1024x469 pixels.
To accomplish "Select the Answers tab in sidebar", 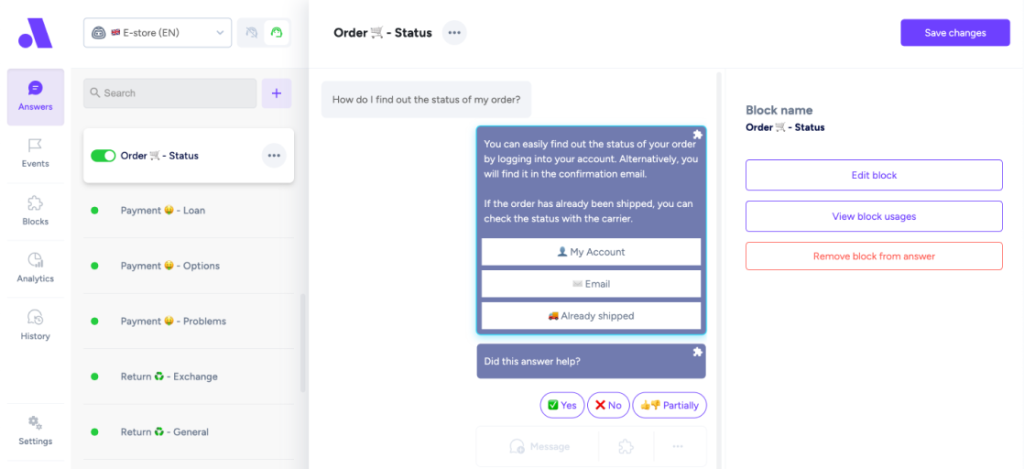I will click(35, 96).
